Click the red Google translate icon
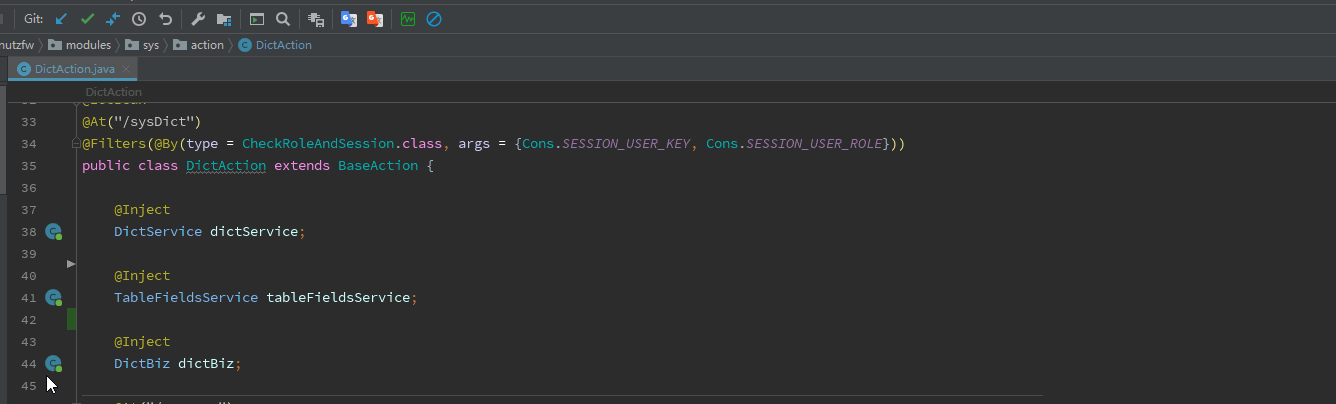This screenshot has height=404, width=1336. [375, 19]
